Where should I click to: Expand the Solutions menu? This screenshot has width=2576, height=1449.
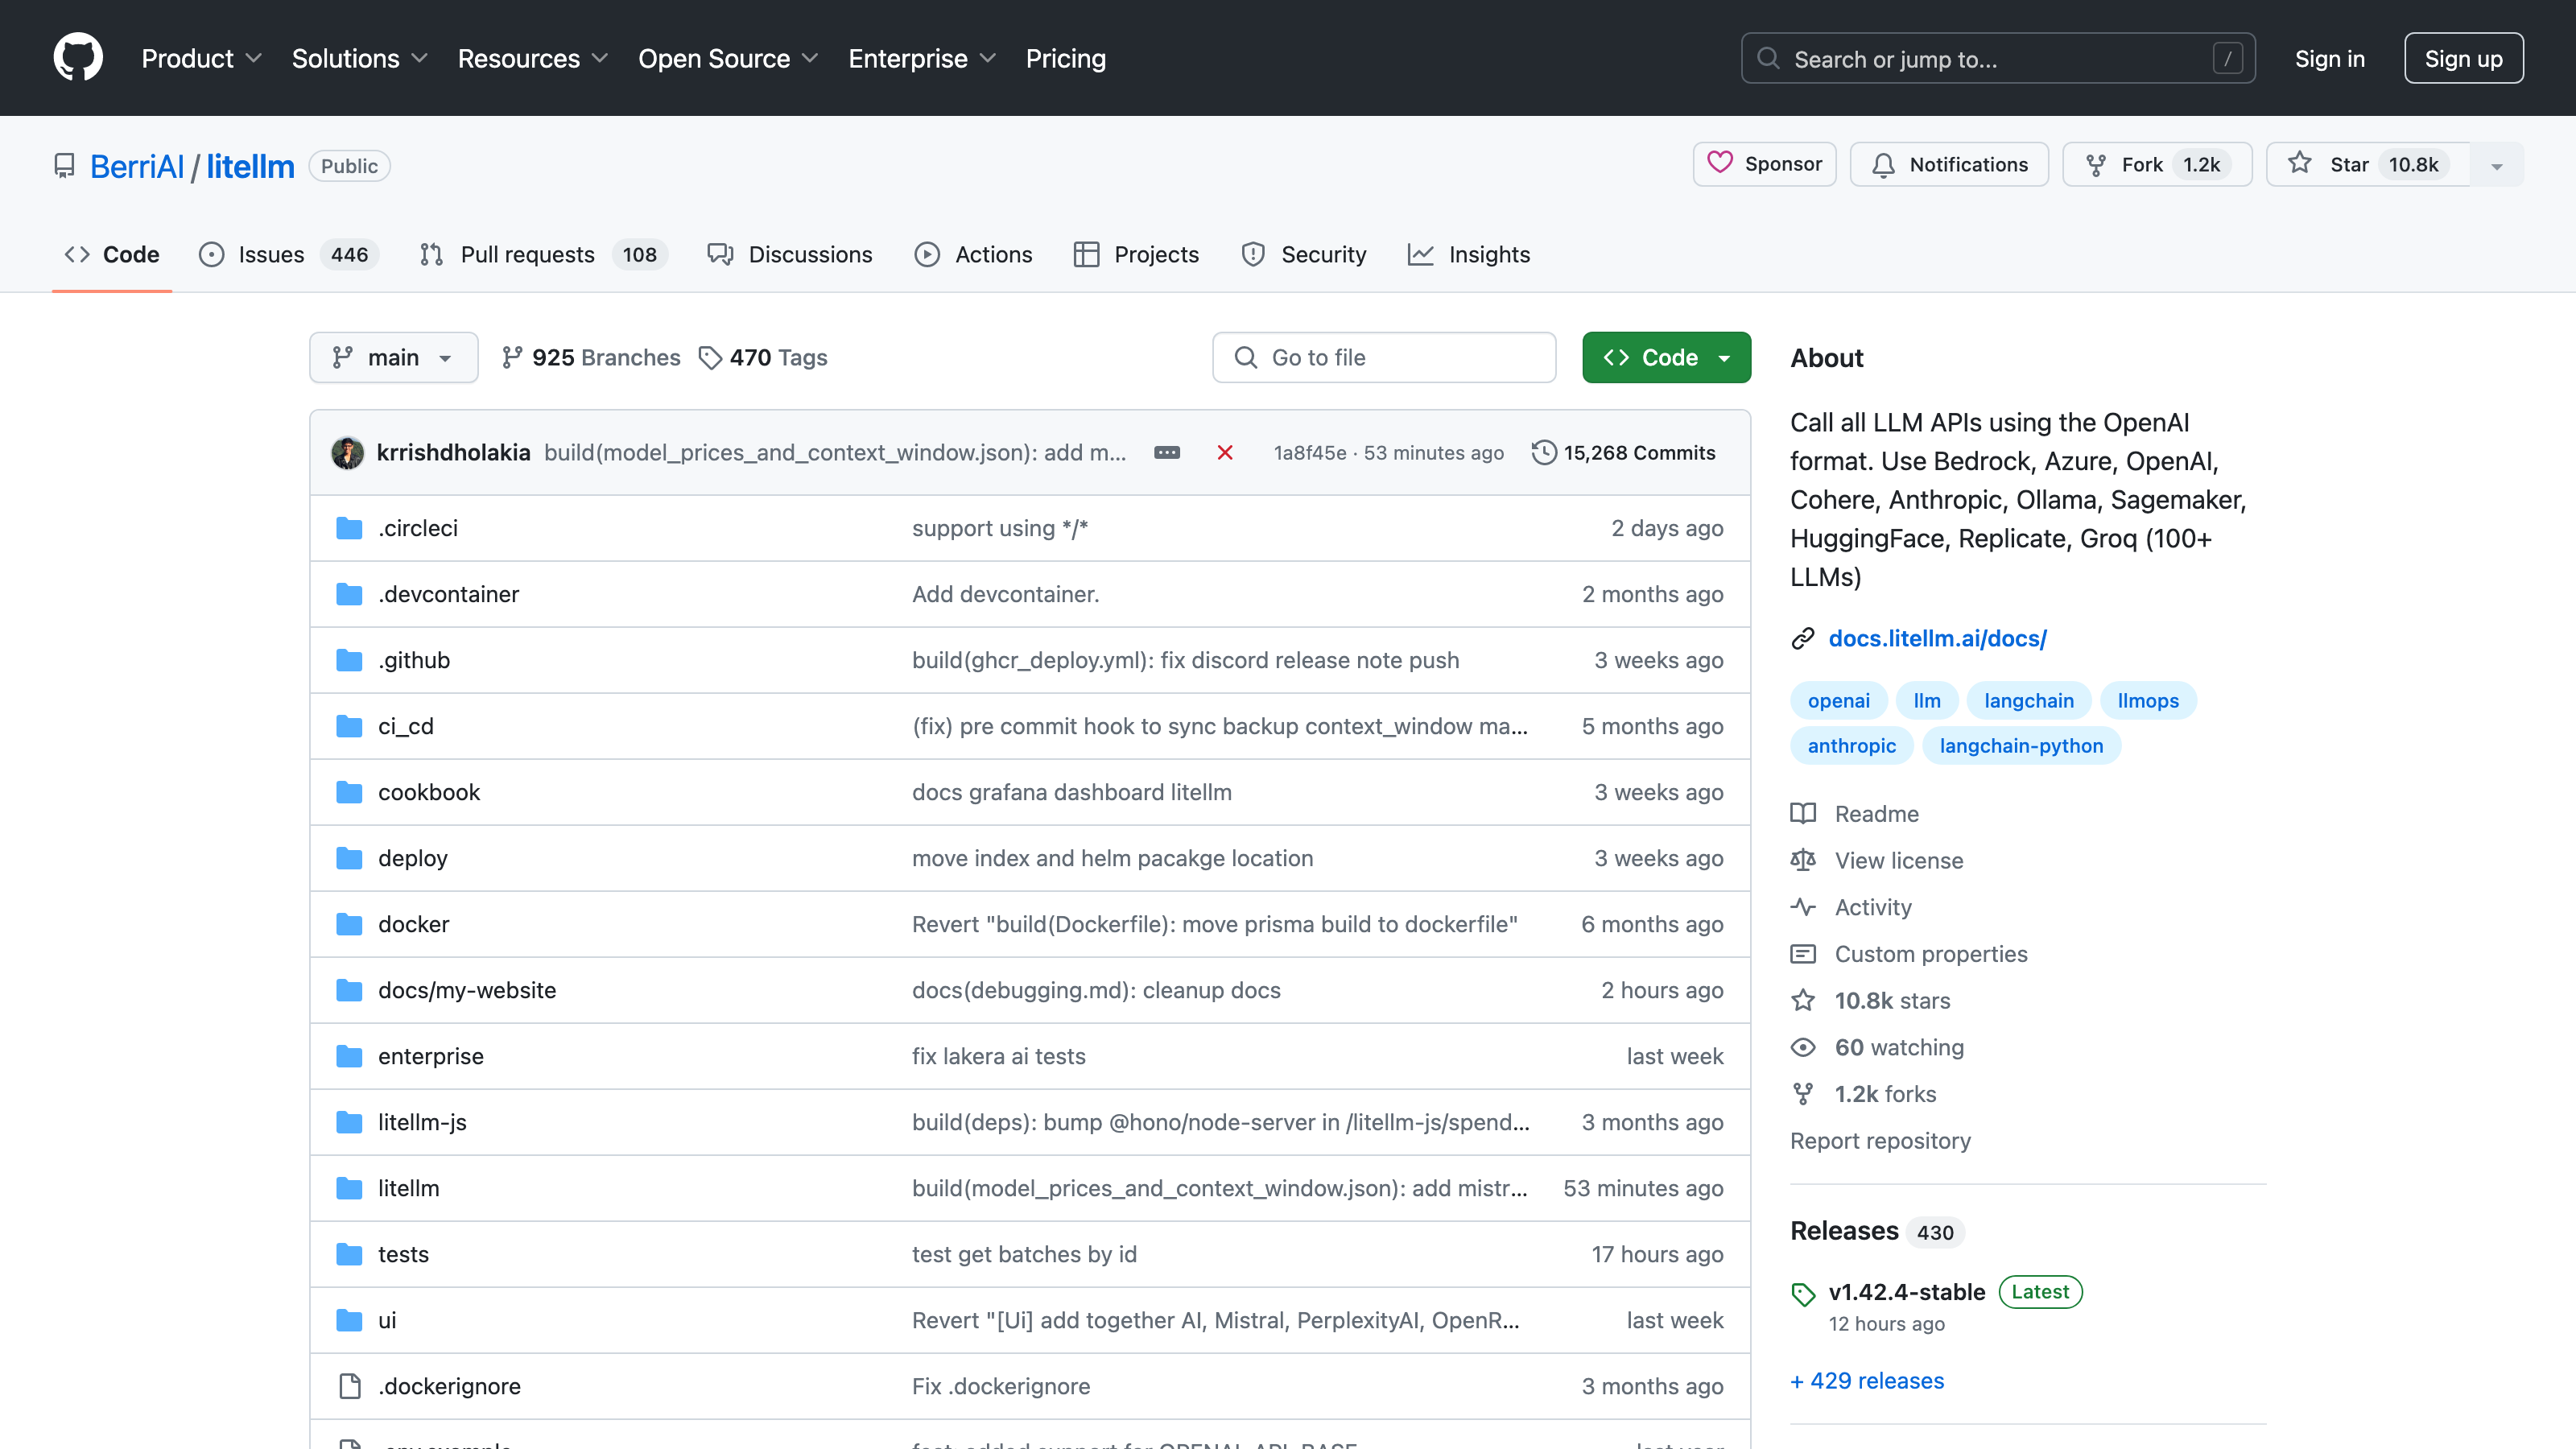(359, 59)
